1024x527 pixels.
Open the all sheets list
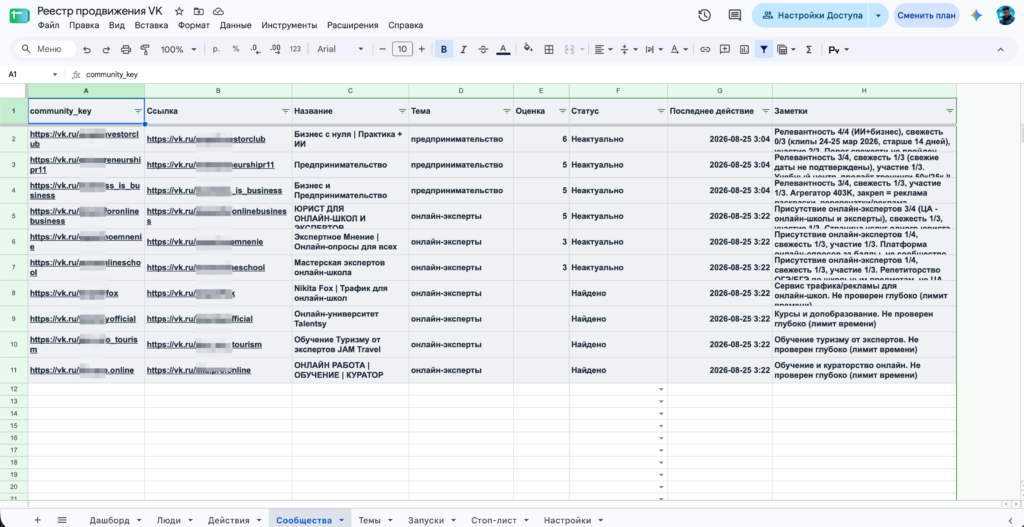coord(62,520)
